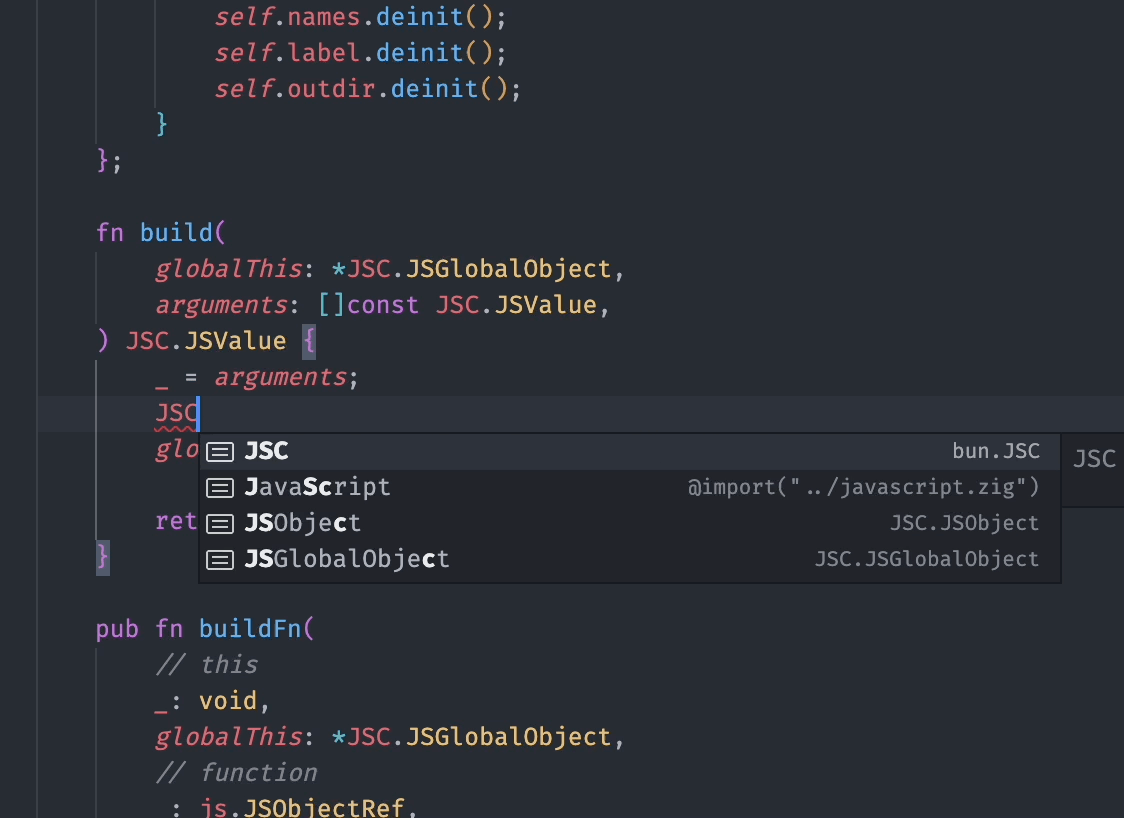
Task: Click js.JSObjectRef parameter type
Action: coord(302,808)
